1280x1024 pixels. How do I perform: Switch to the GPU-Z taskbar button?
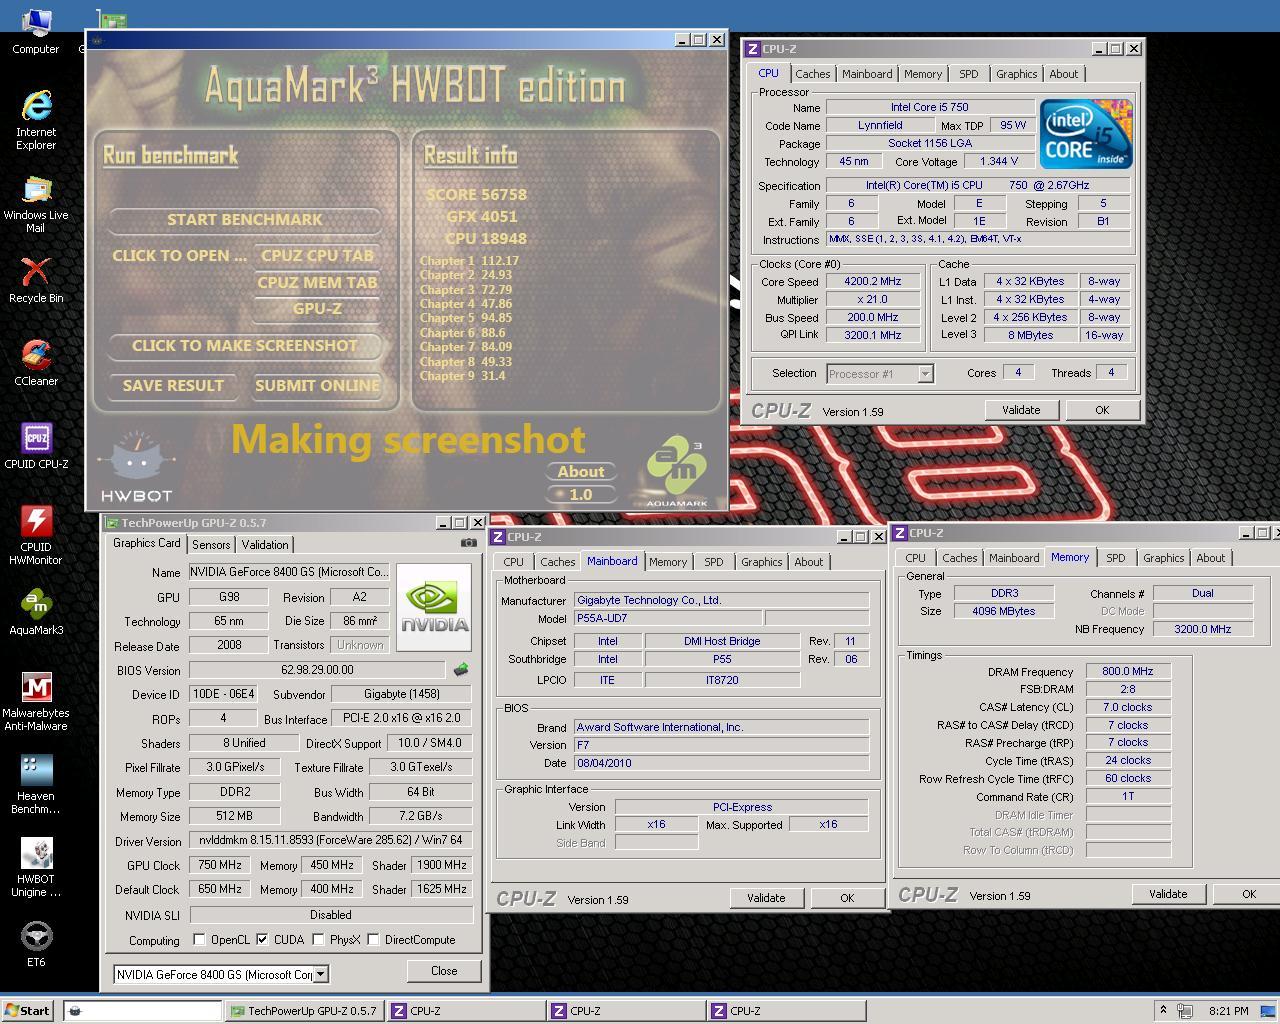[304, 1011]
